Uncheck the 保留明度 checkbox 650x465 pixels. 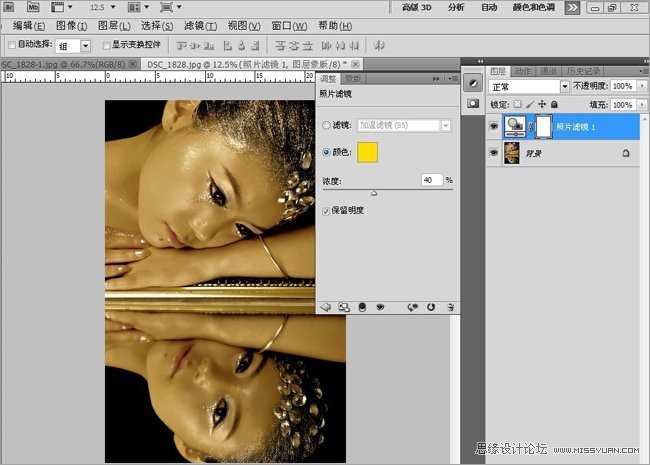[x=327, y=211]
